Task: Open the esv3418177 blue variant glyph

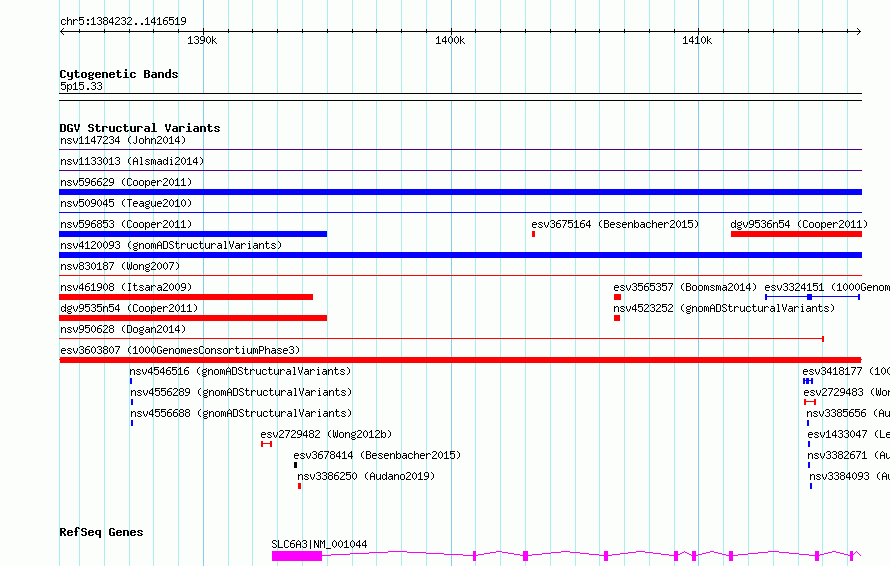Action: [808, 381]
